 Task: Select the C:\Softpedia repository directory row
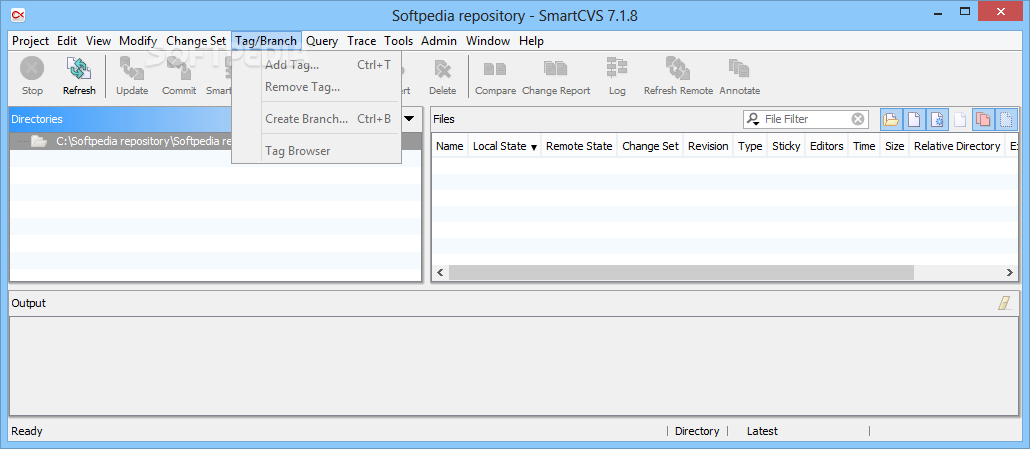(215, 140)
